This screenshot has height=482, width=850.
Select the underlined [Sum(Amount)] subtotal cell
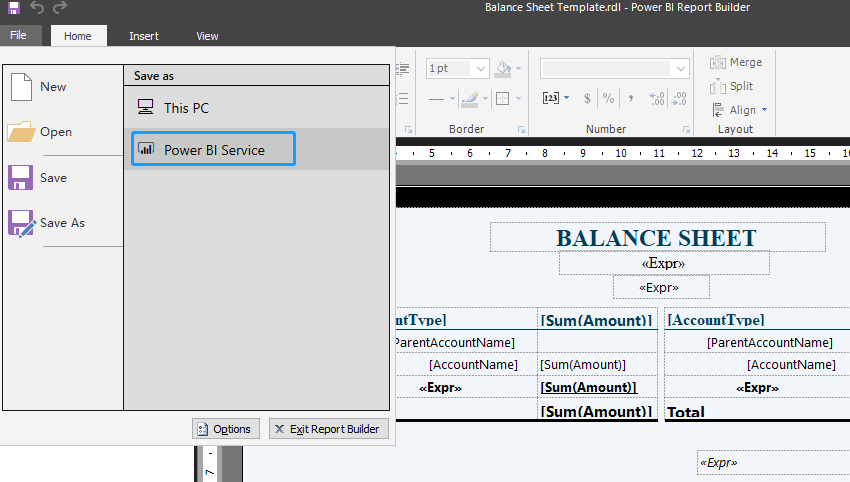pyautogui.click(x=597, y=387)
